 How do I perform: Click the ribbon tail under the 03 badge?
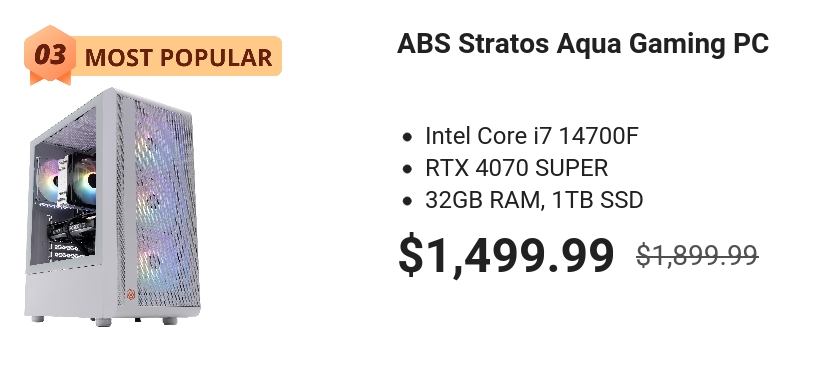point(50,80)
